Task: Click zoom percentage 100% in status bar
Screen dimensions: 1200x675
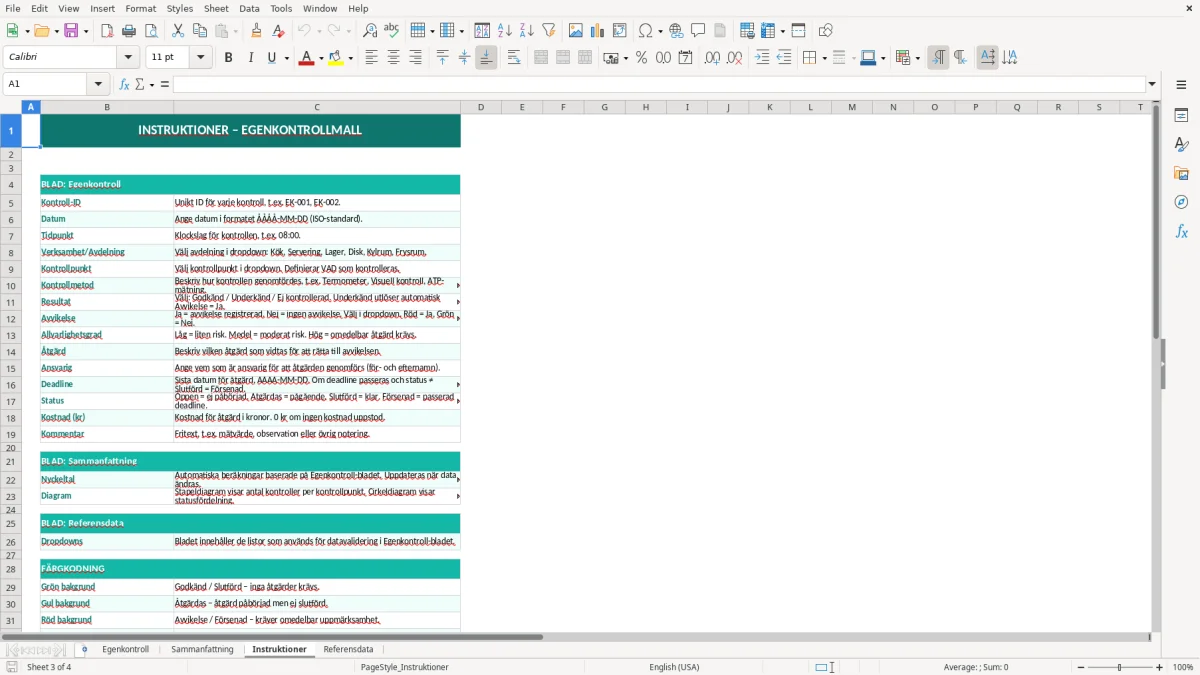Action: click(1183, 667)
